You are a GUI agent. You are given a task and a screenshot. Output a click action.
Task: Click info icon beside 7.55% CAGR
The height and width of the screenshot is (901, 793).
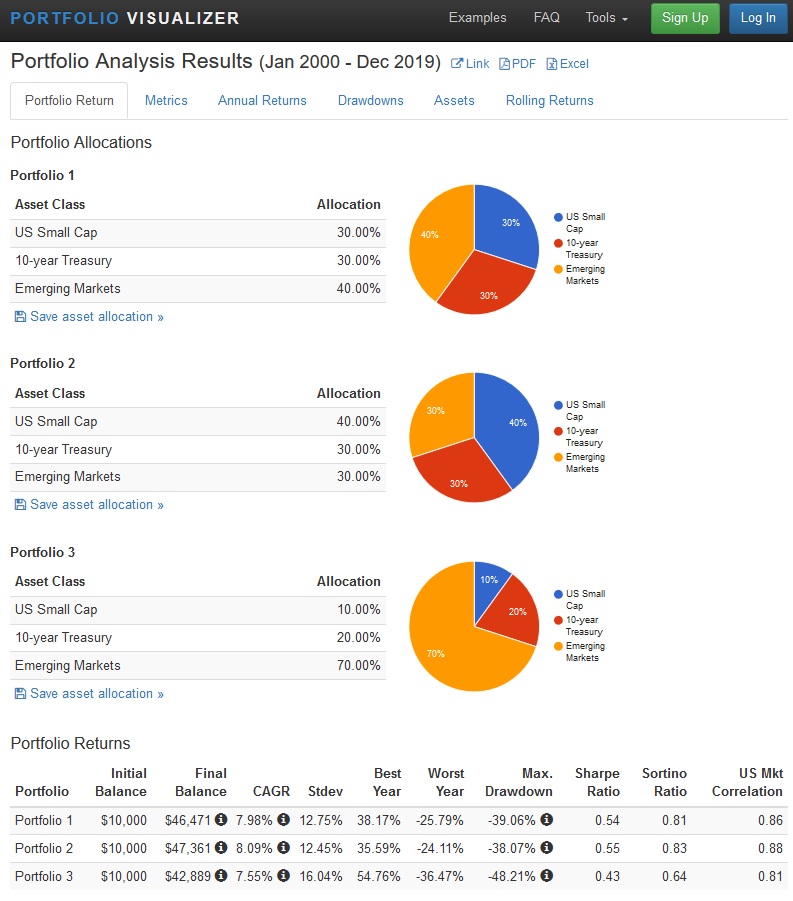tap(283, 876)
